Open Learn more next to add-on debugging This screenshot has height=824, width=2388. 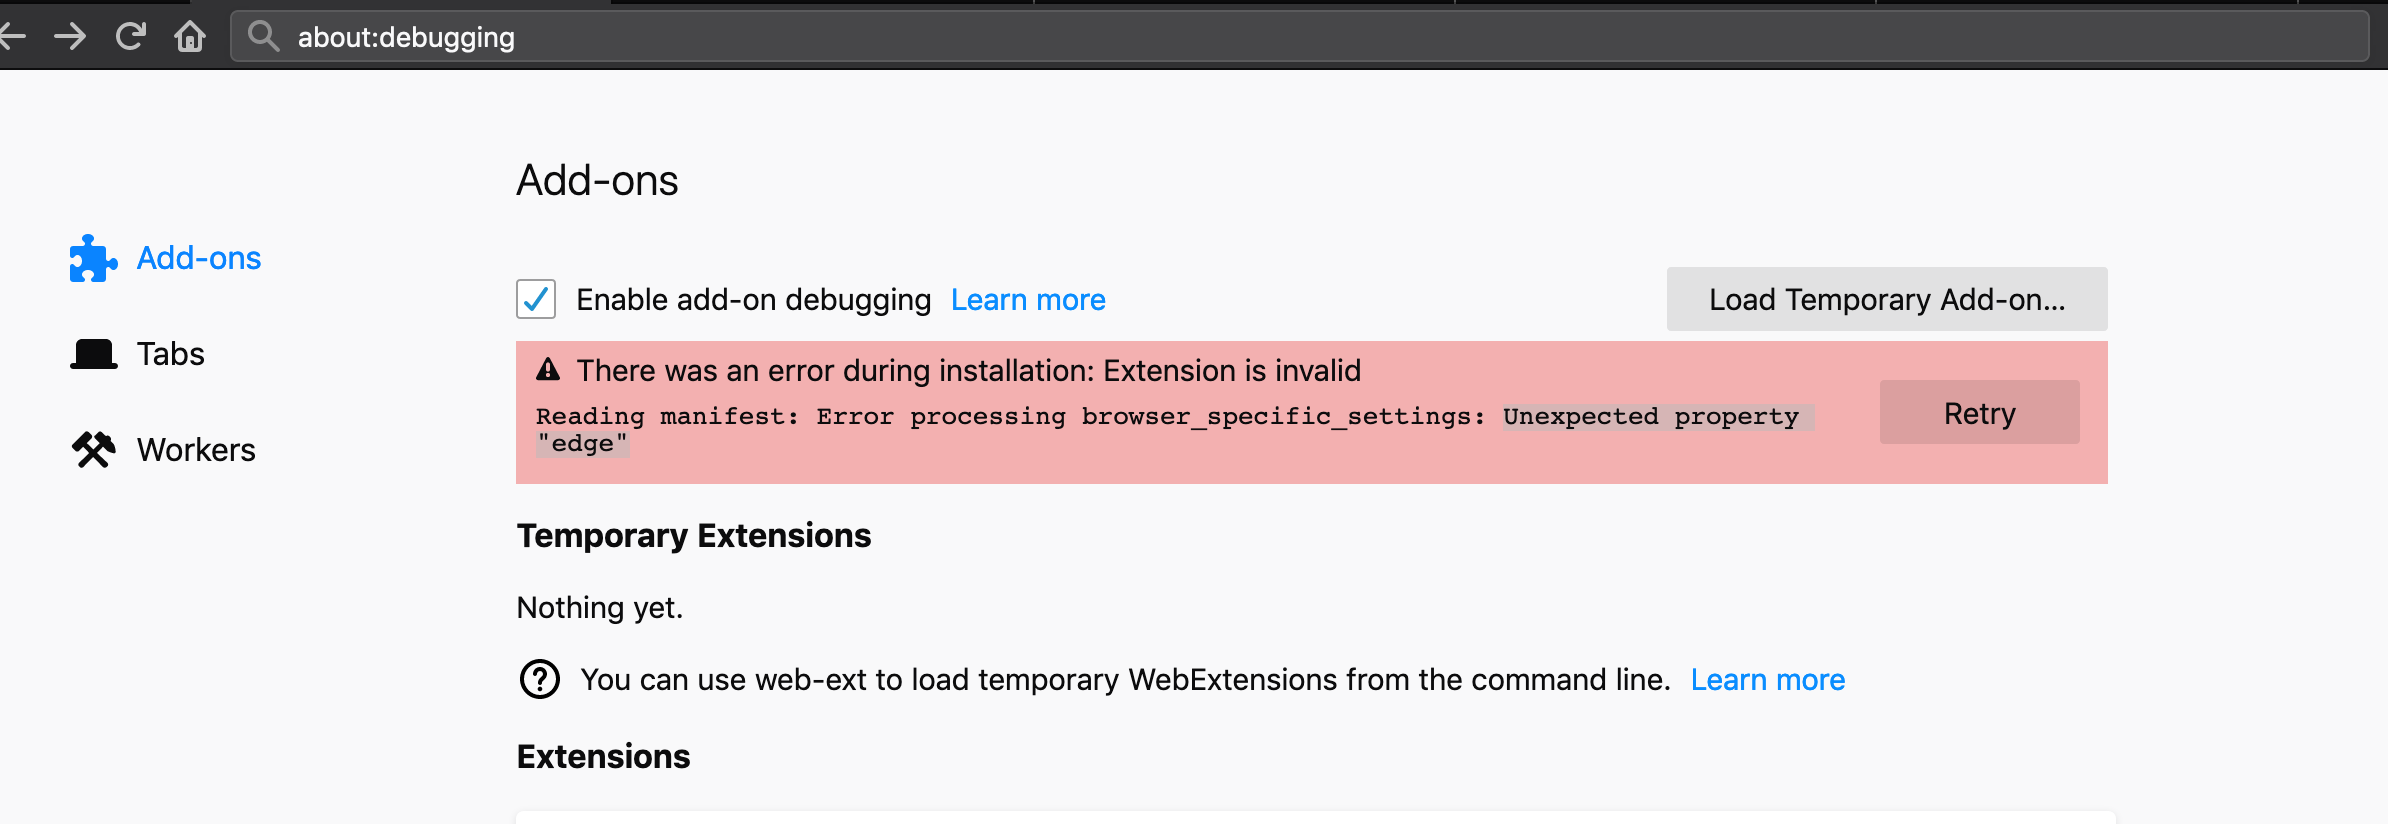tap(1028, 299)
